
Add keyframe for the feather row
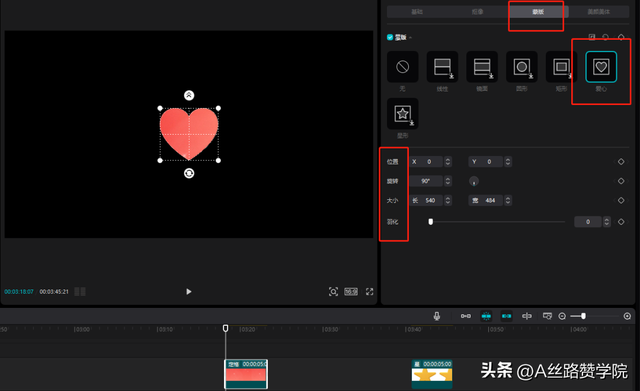(x=621, y=222)
